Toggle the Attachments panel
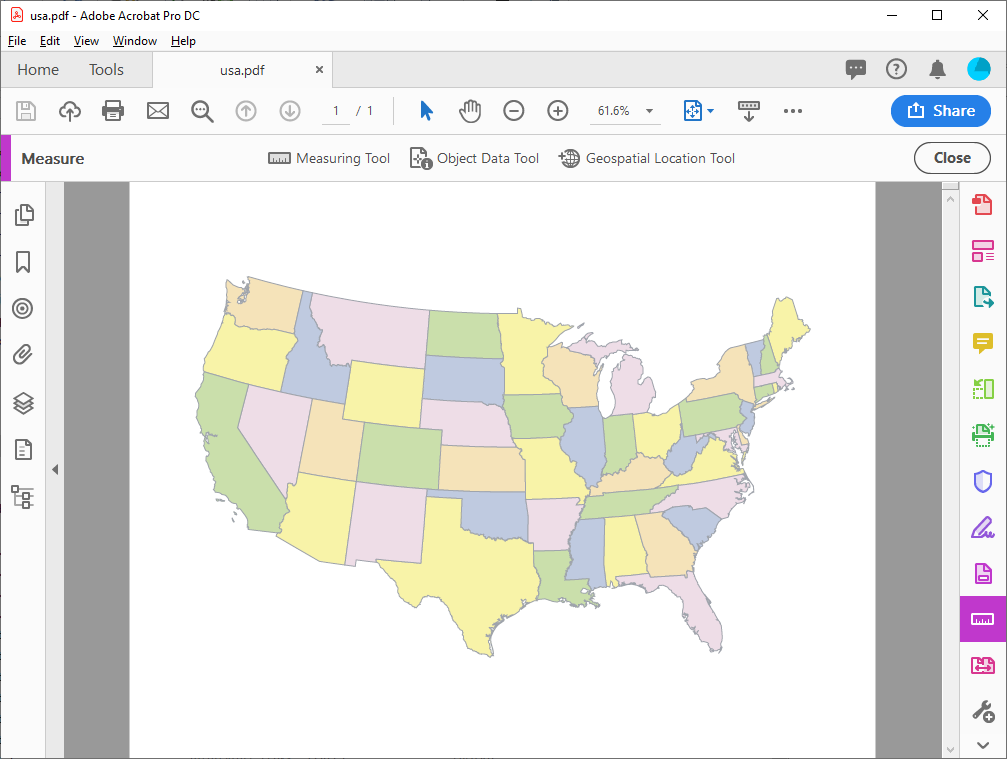 click(x=23, y=355)
